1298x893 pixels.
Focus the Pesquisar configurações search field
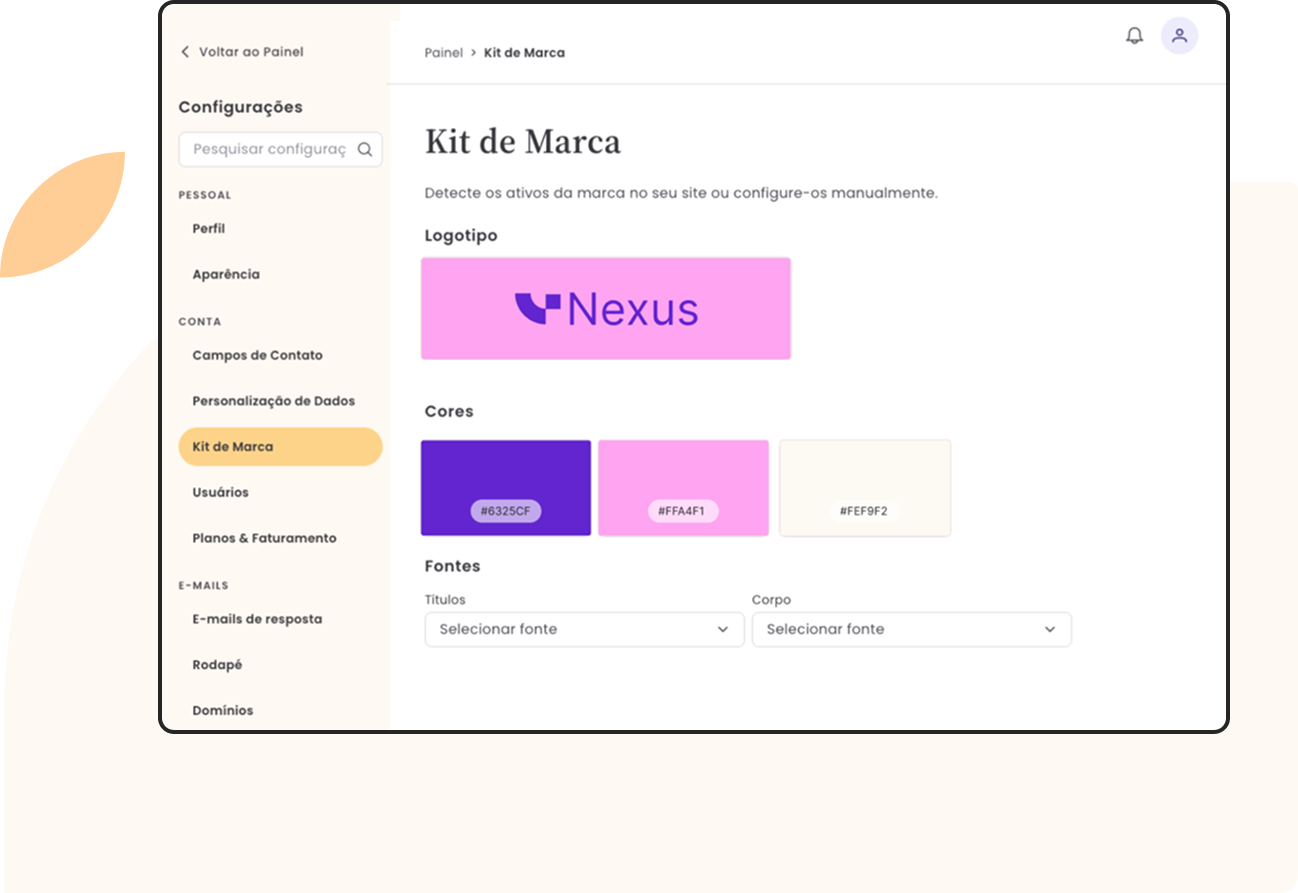coord(280,149)
